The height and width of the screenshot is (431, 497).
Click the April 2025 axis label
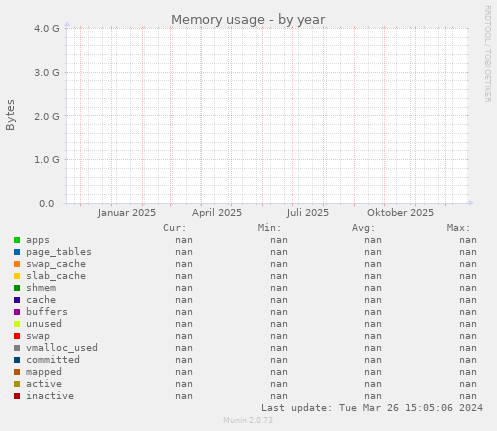(217, 213)
